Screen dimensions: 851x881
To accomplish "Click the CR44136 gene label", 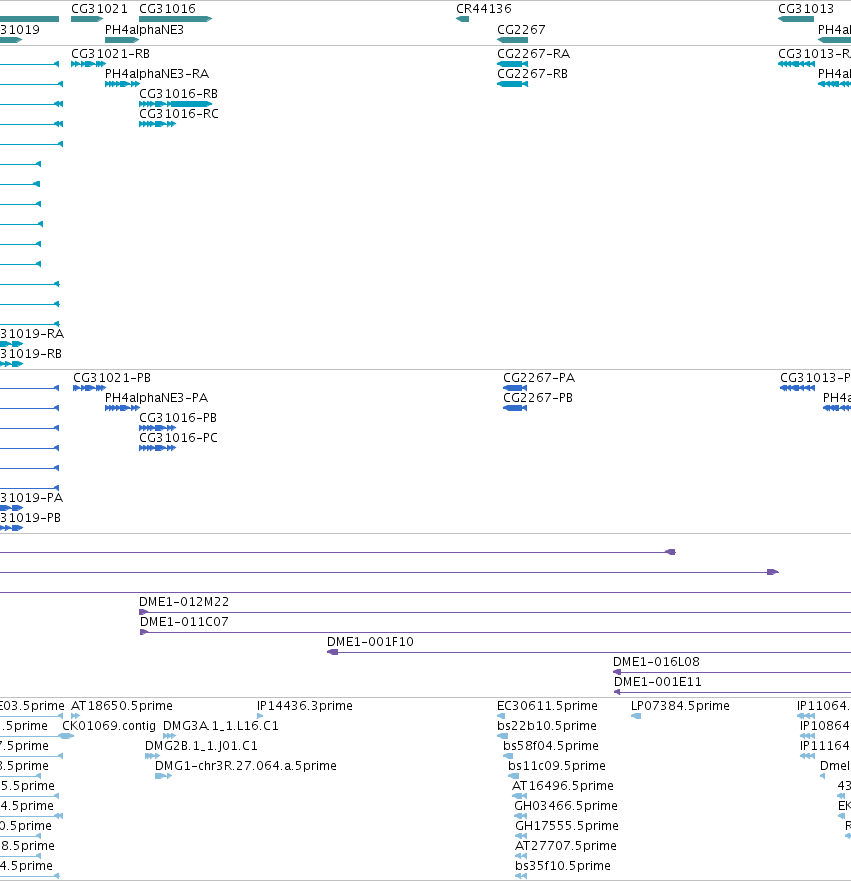I will coord(484,9).
